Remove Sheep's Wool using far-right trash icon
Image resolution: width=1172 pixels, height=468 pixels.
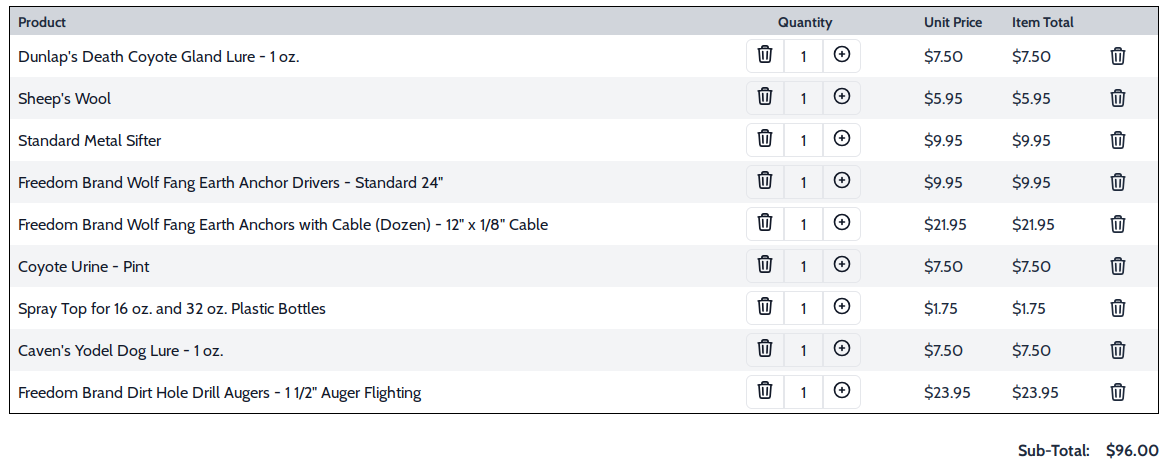click(x=1117, y=98)
